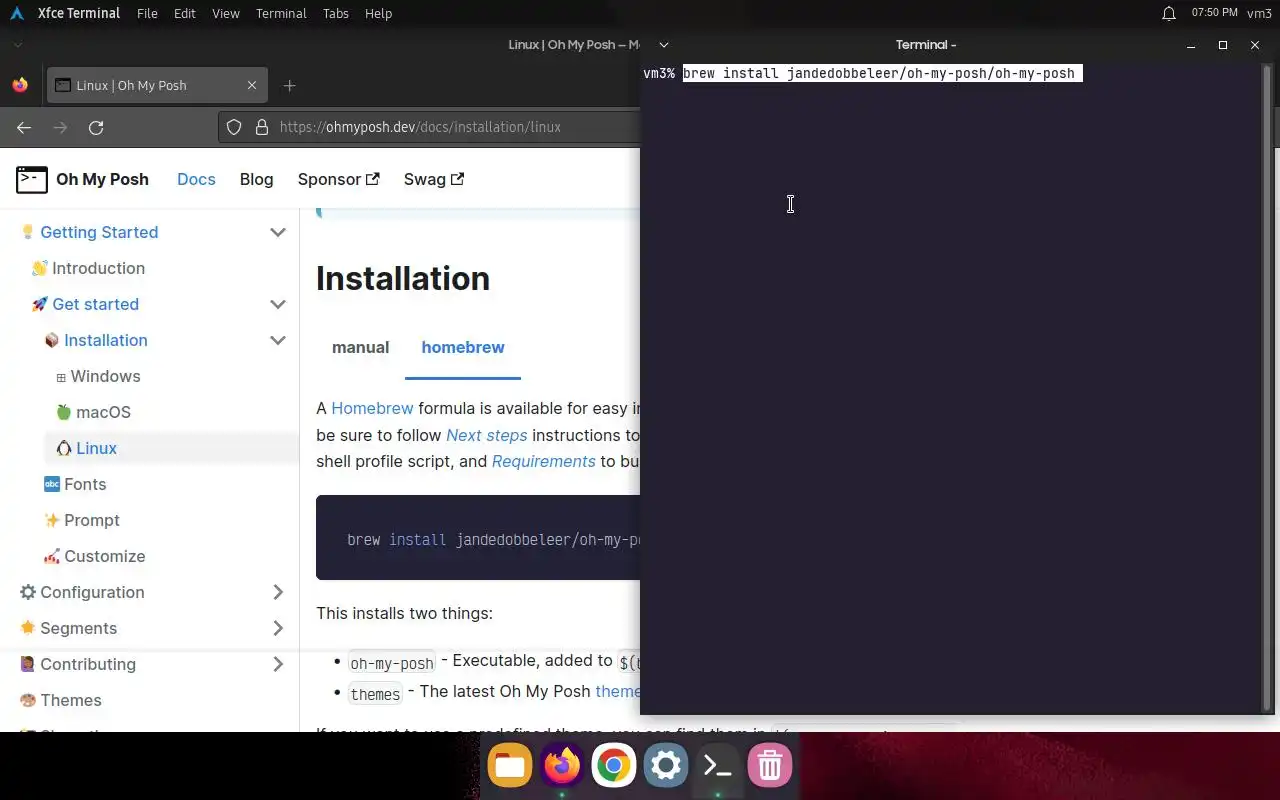The width and height of the screenshot is (1280, 800).
Task: Launch Google Chrome from the dock
Action: pos(614,766)
